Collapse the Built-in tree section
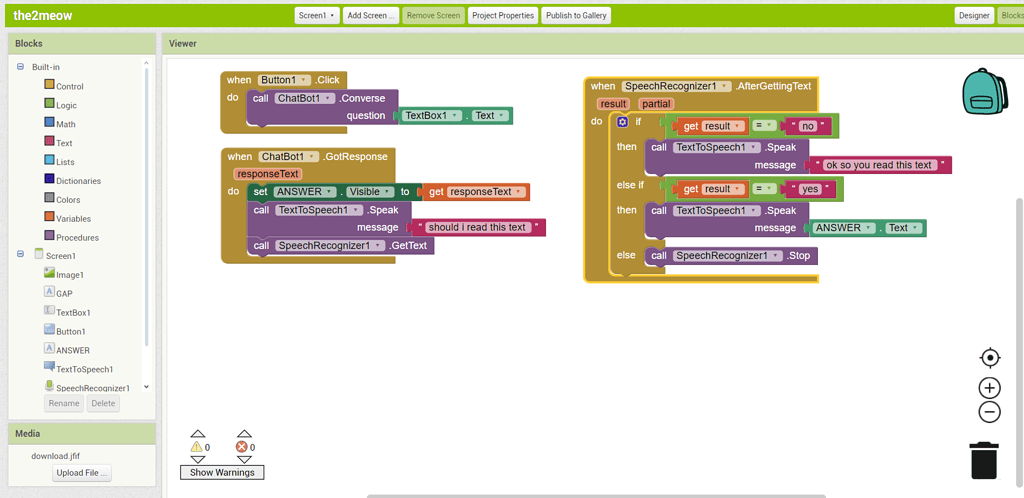 tap(20, 67)
